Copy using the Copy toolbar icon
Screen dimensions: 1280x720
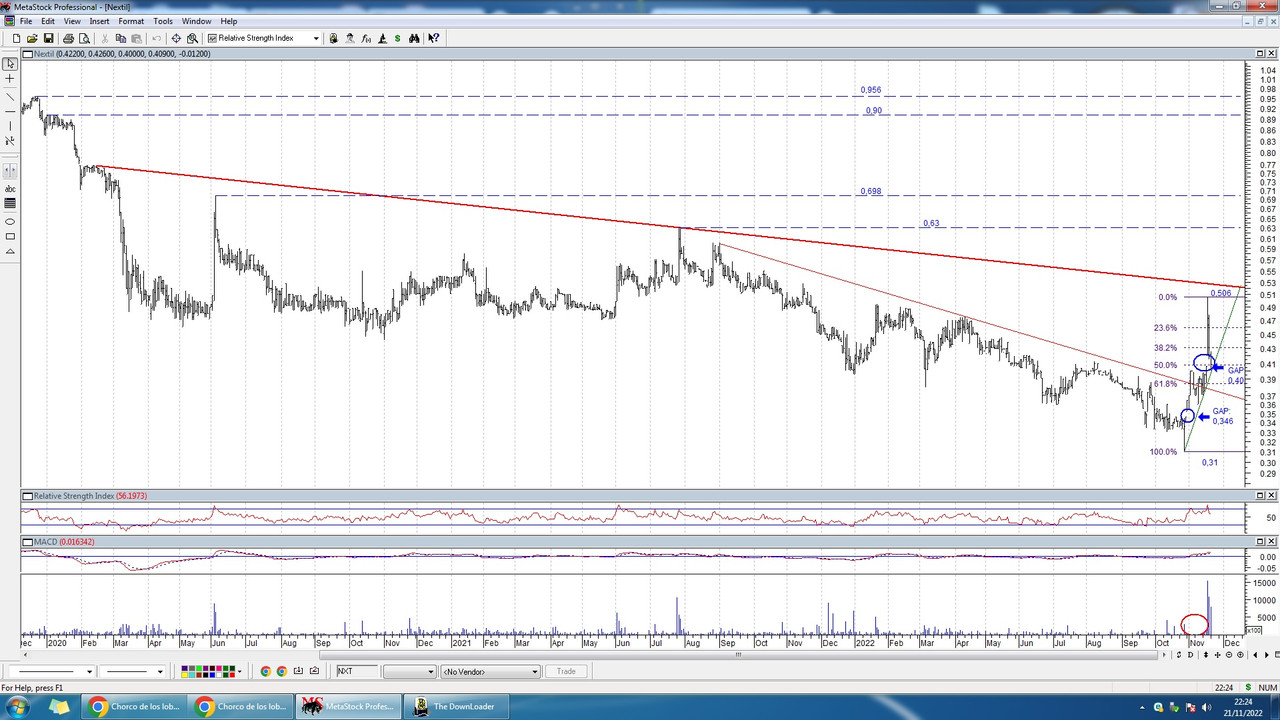click(120, 38)
